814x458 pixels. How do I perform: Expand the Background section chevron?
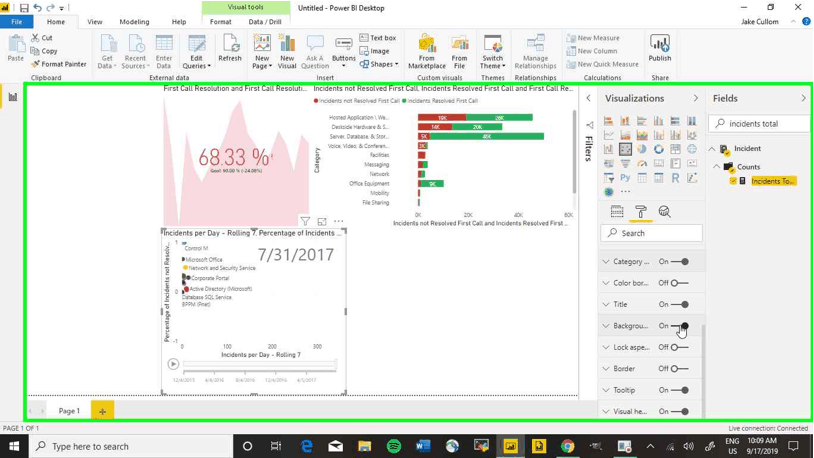[606, 326]
